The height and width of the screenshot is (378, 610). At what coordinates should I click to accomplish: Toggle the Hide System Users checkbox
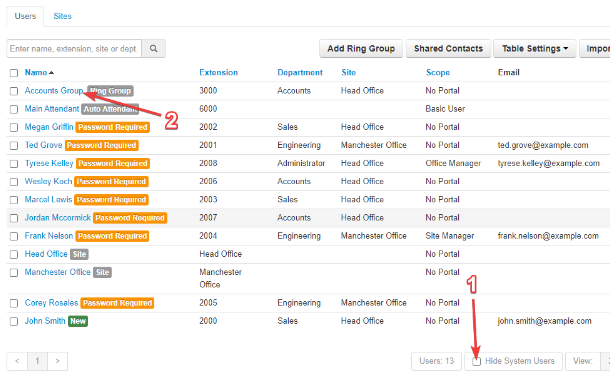477,361
